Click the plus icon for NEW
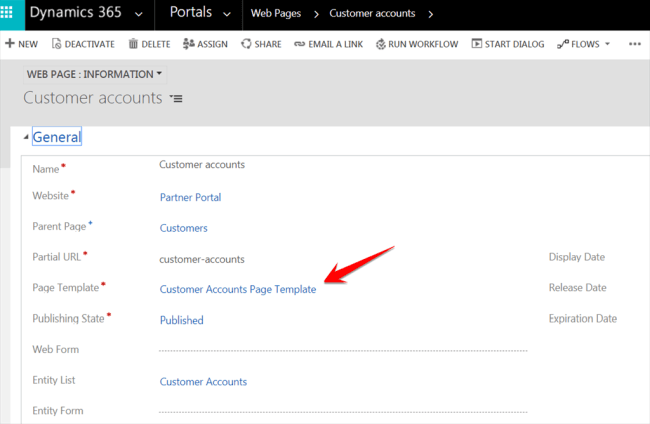Image resolution: width=650 pixels, height=424 pixels. [10, 43]
